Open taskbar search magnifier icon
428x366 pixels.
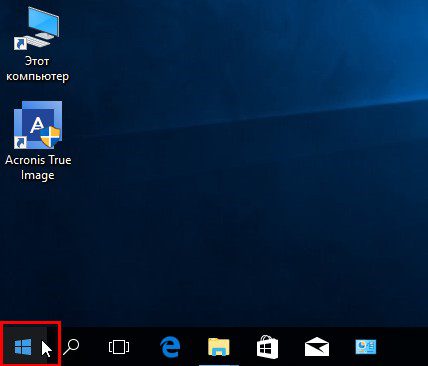[x=71, y=347]
